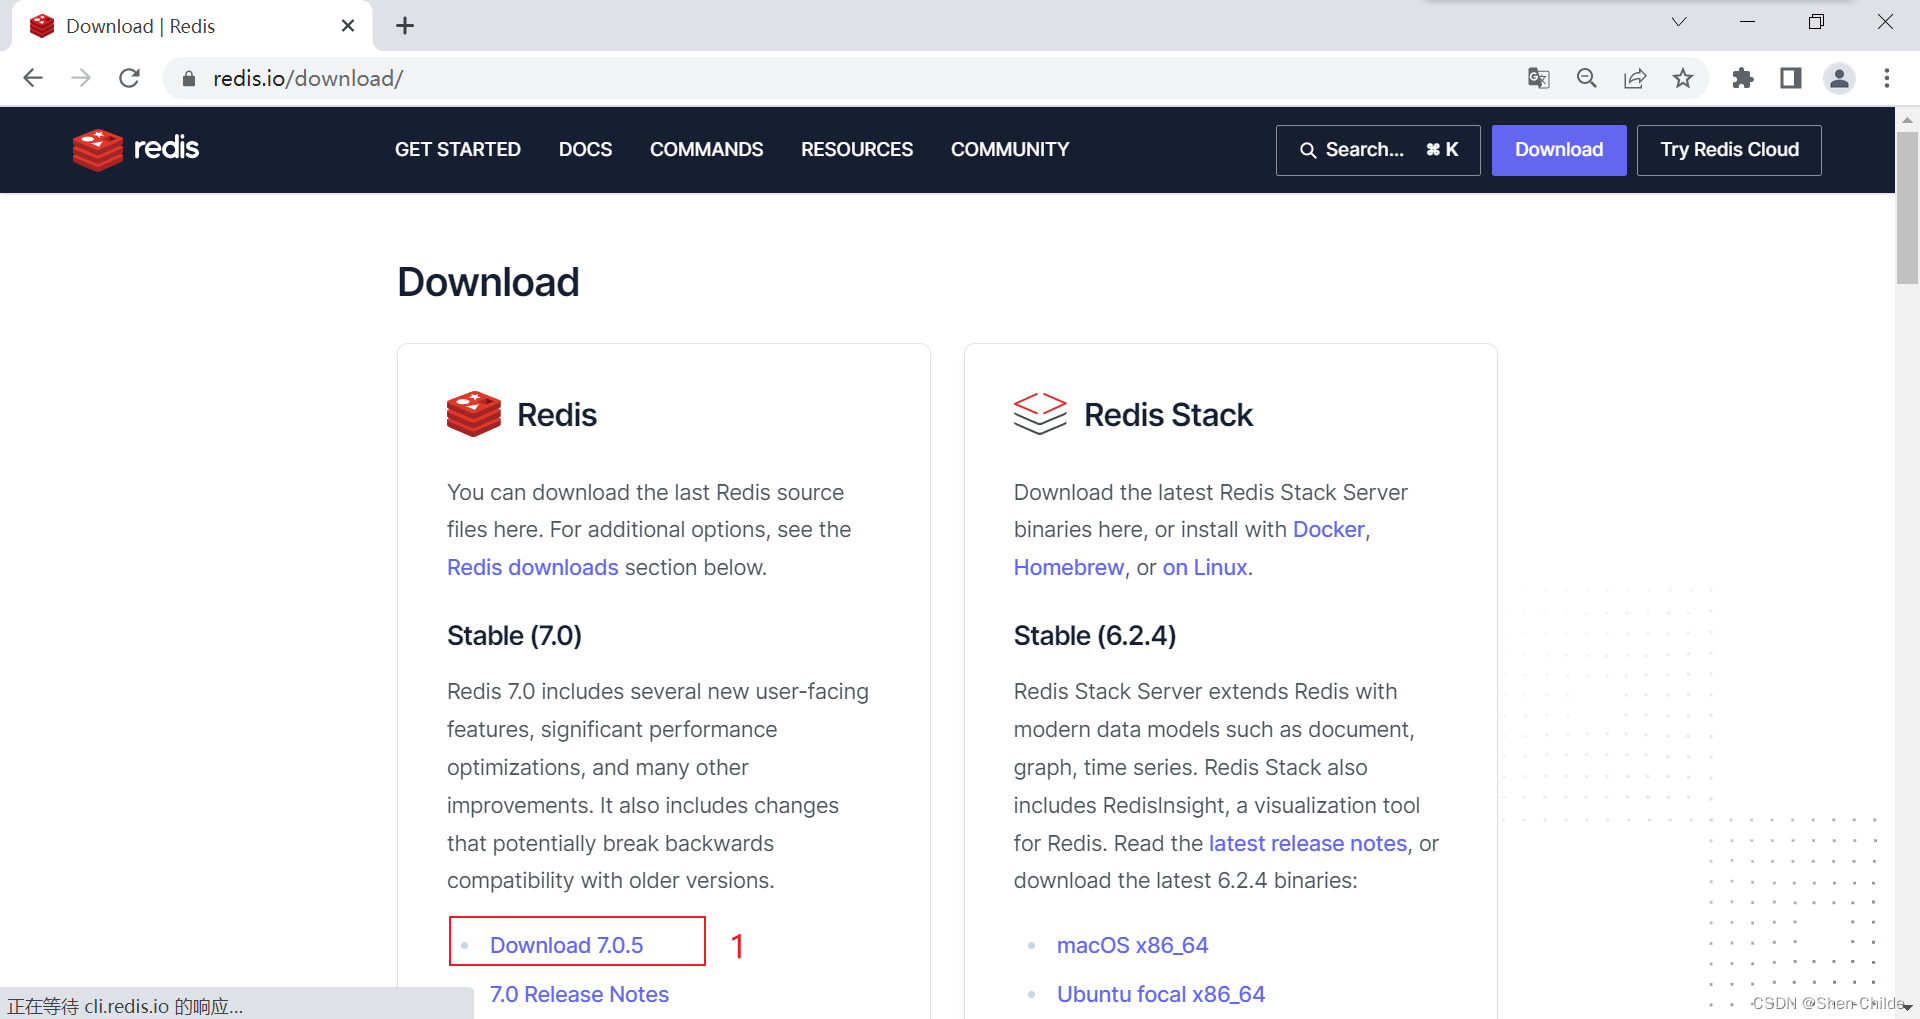Click the scrollbar up arrow
Image resolution: width=1920 pixels, height=1019 pixels.
(1907, 119)
